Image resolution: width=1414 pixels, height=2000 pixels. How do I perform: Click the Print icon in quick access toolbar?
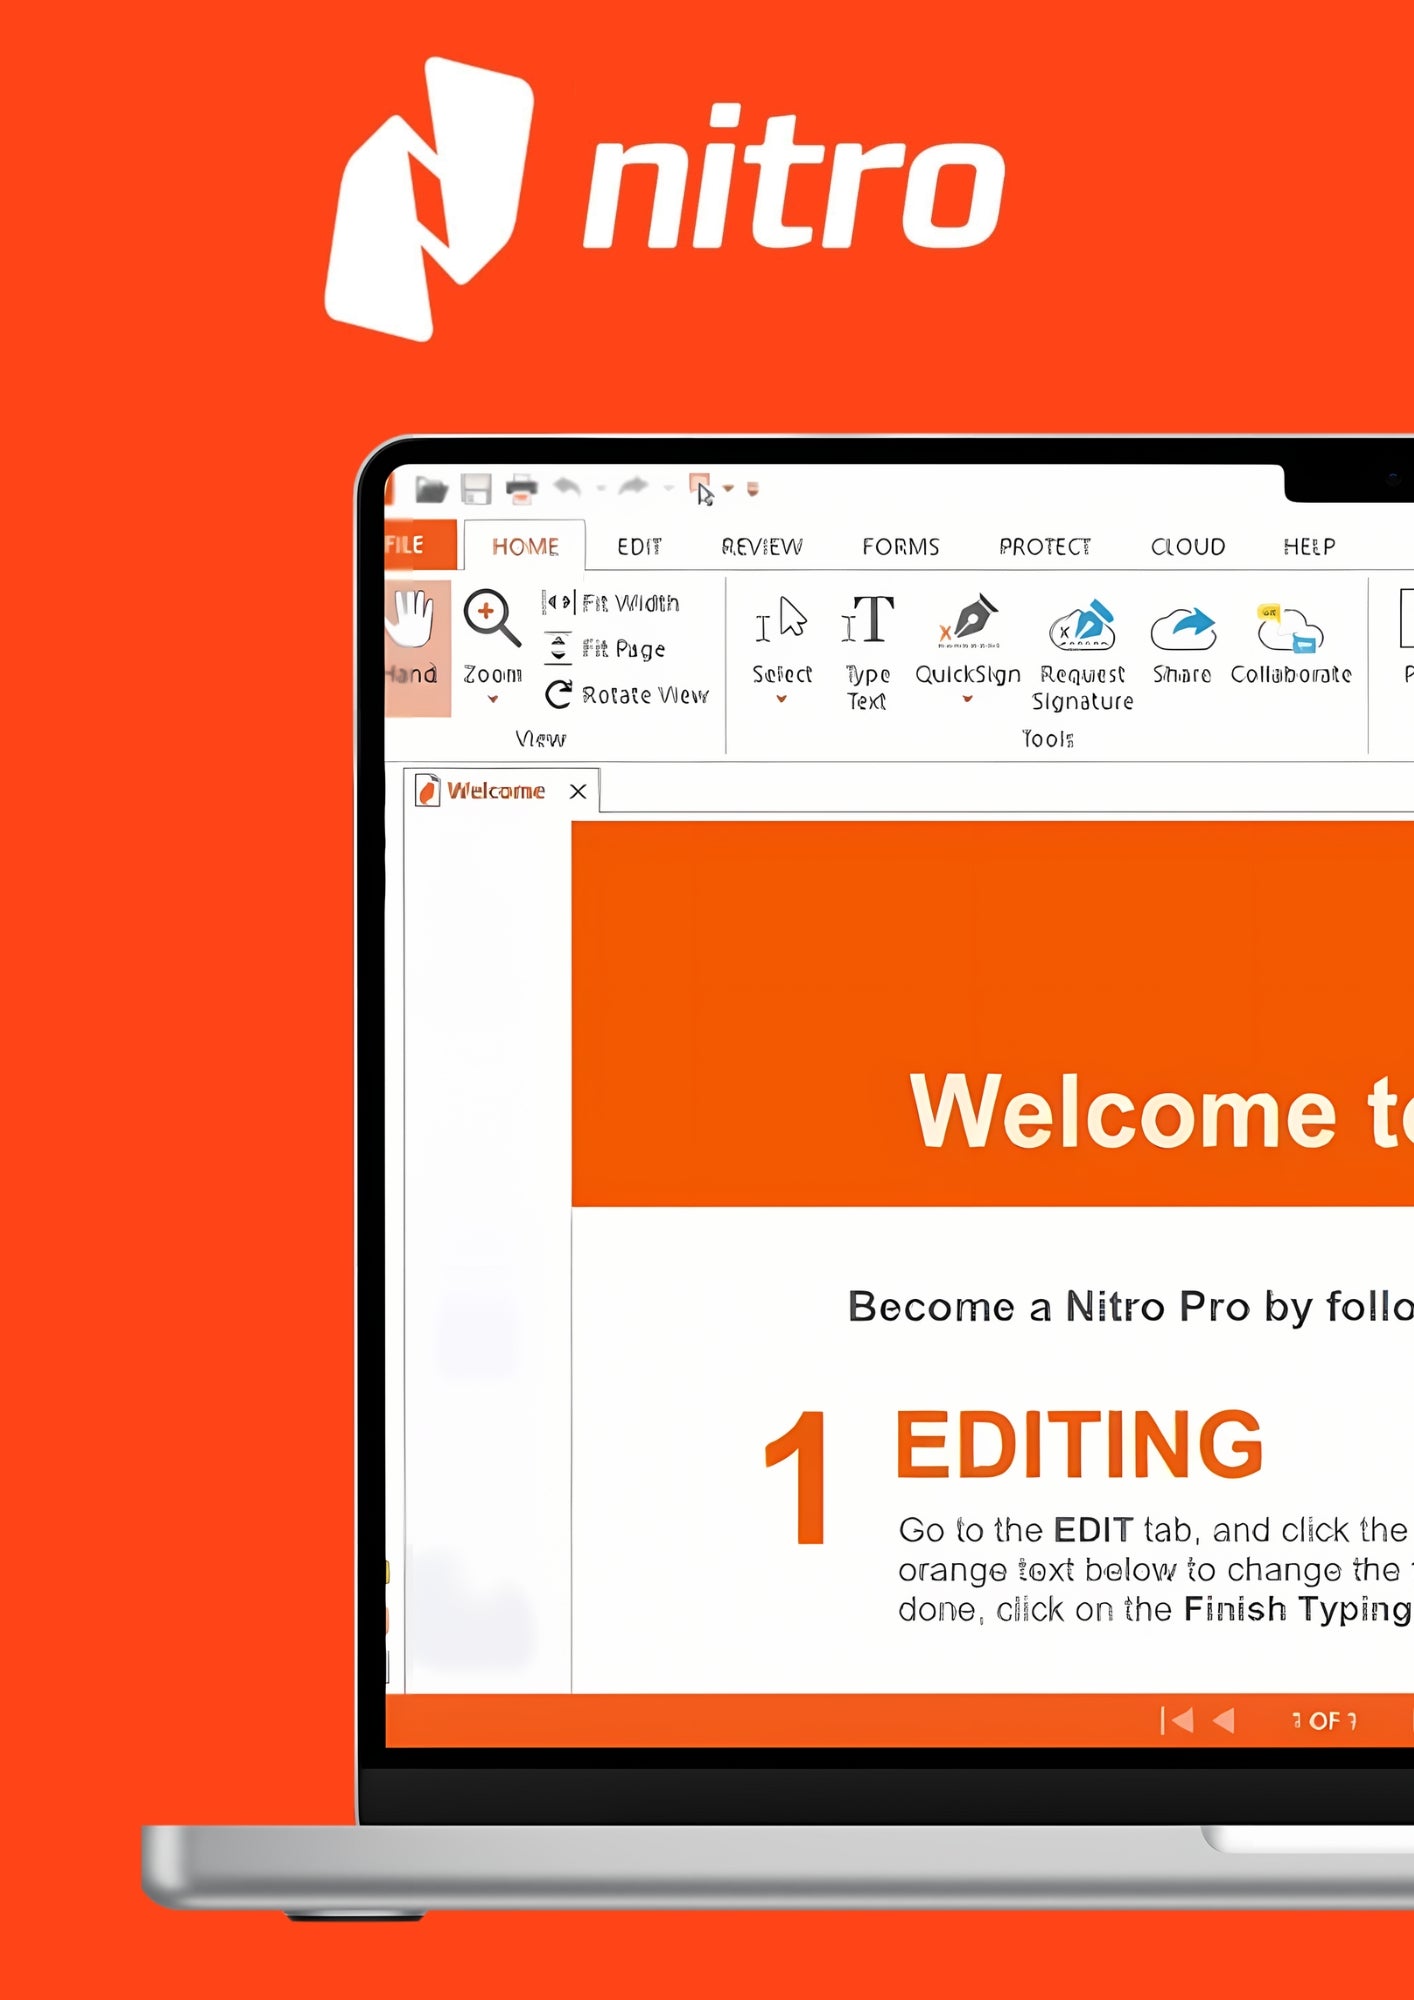(521, 489)
